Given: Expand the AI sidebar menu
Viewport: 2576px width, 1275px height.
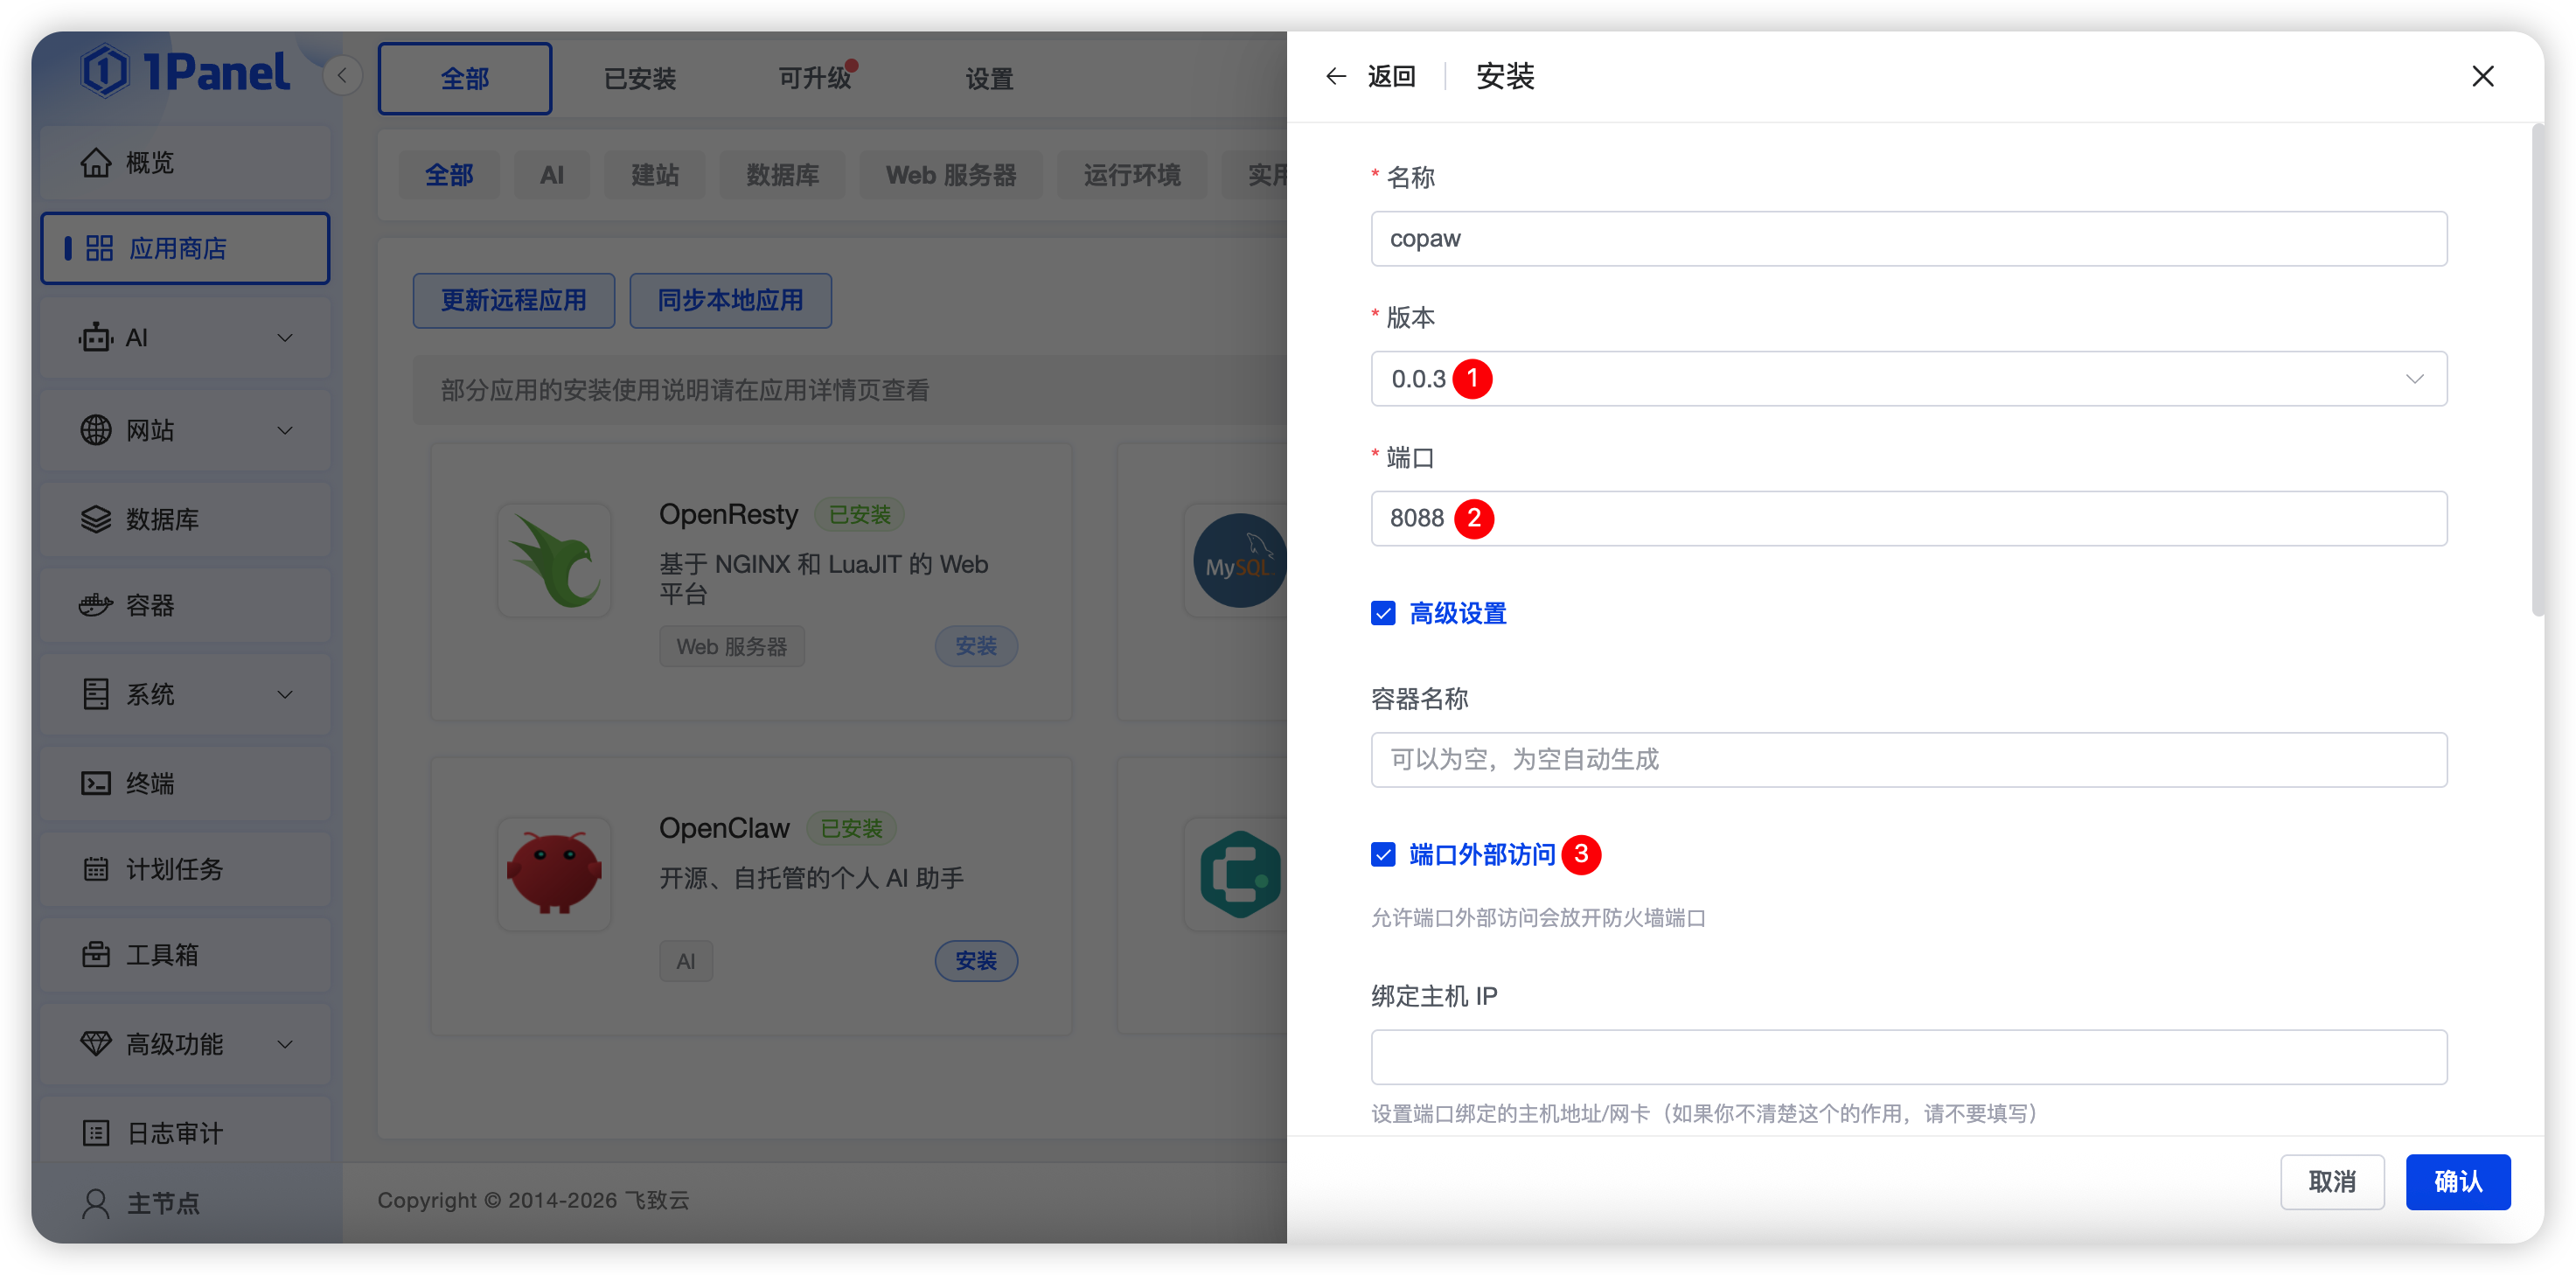Looking at the screenshot, I should pos(185,337).
